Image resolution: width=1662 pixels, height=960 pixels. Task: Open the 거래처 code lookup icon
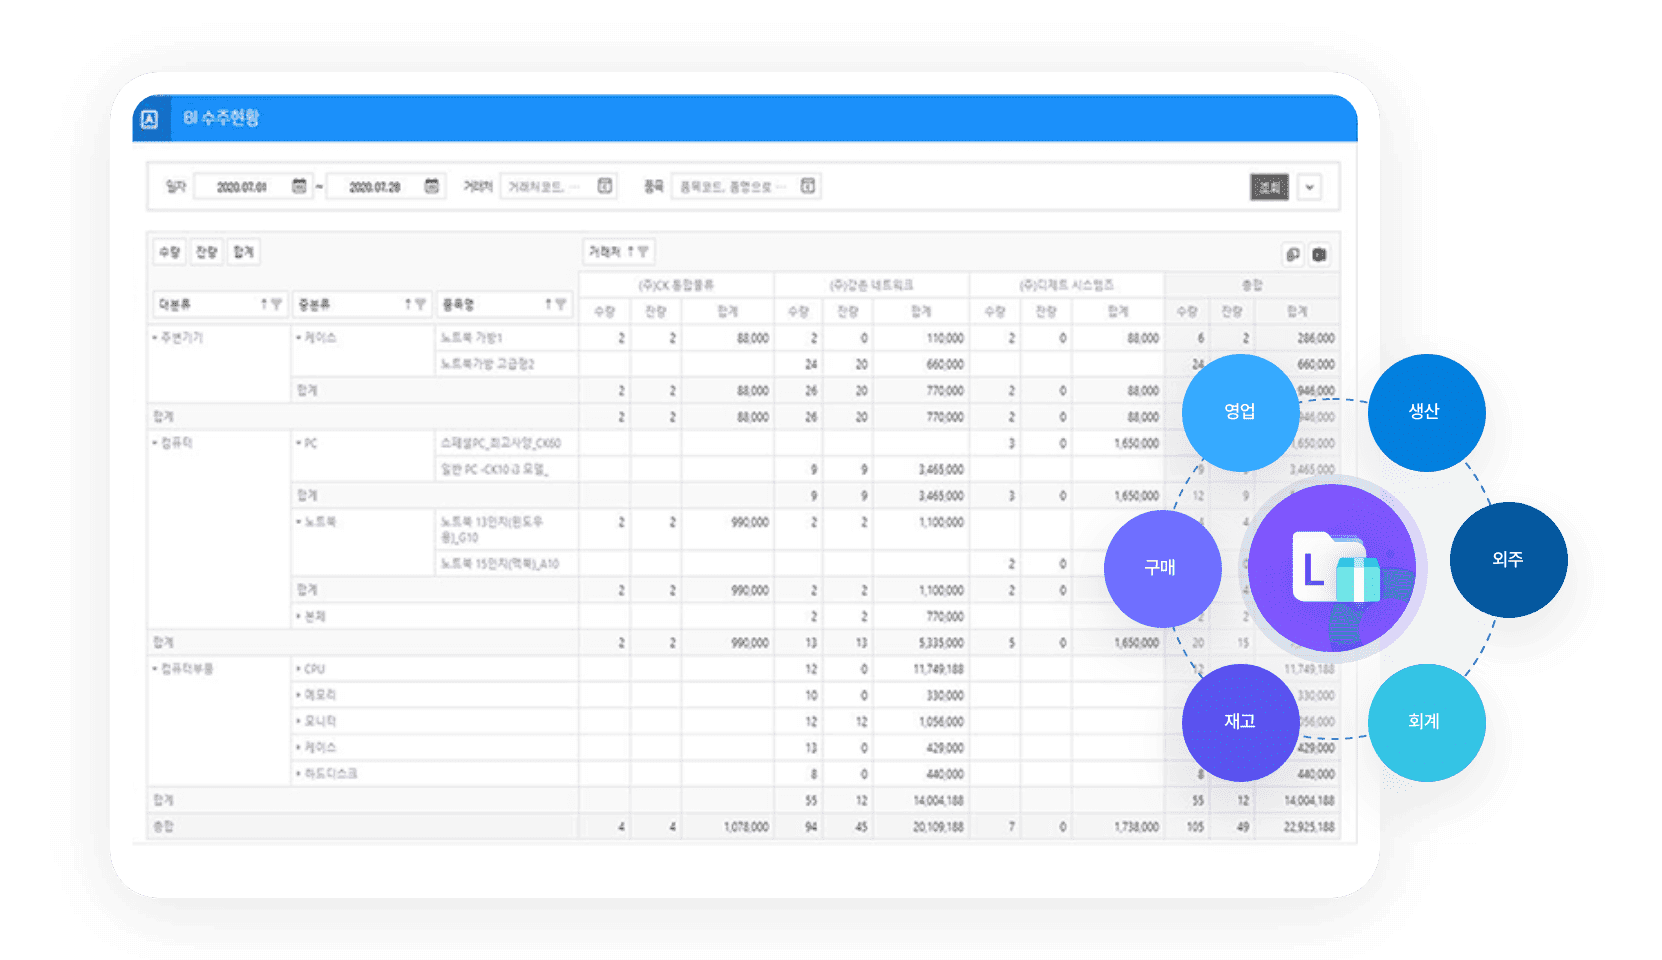click(605, 186)
